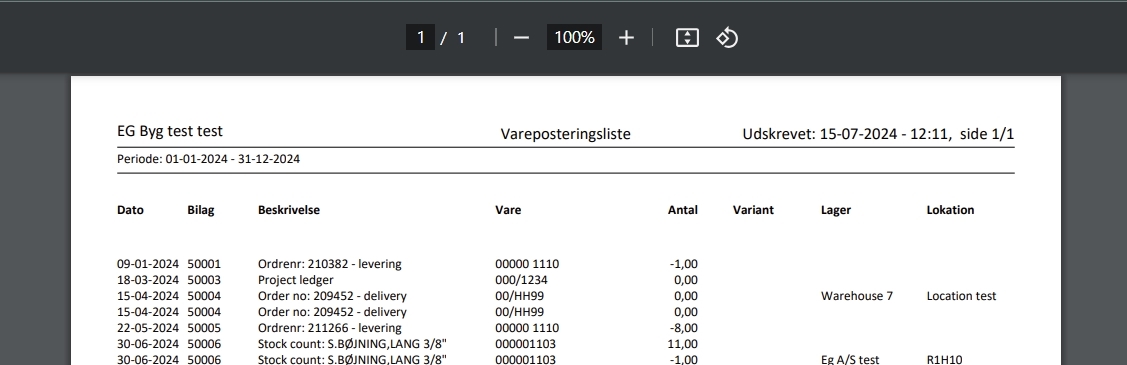1127x365 pixels.
Task: Click the zoom out minus icon
Action: pos(521,37)
